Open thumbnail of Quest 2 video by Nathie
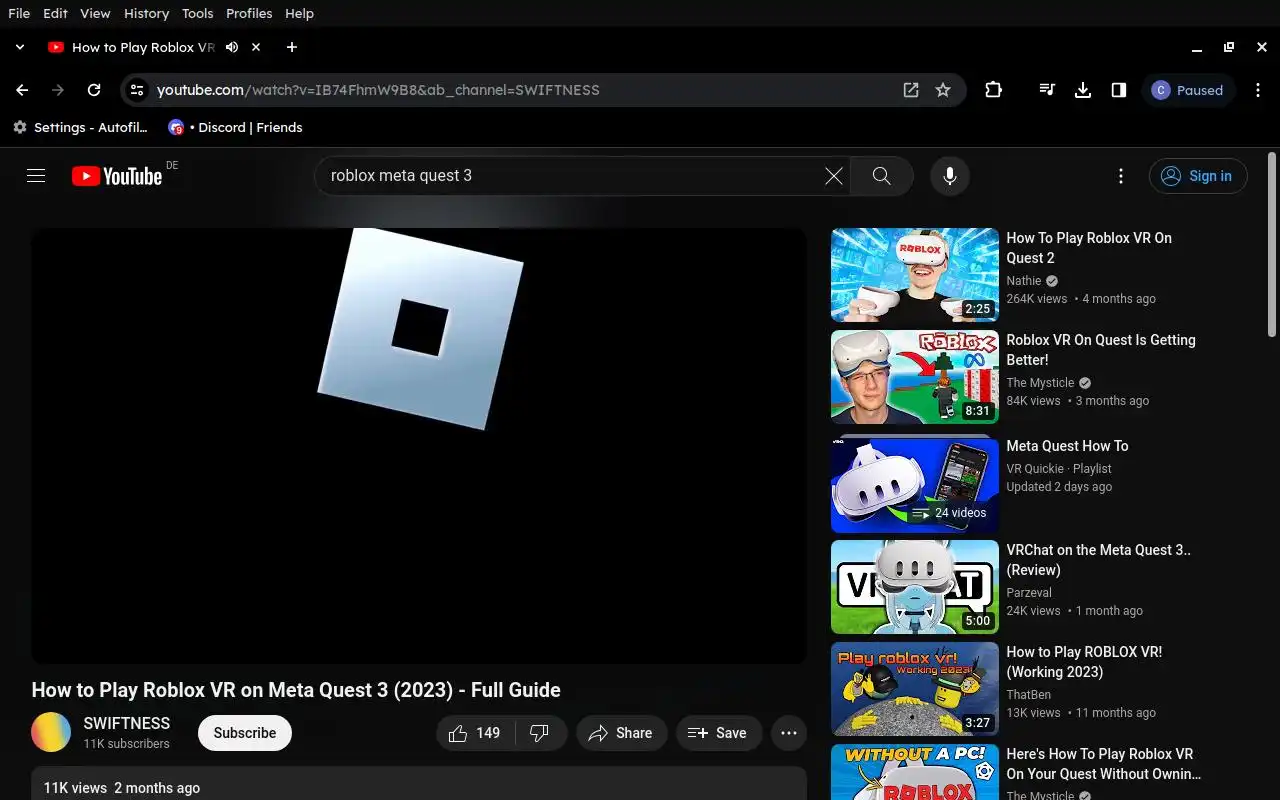The image size is (1280, 800). point(915,275)
